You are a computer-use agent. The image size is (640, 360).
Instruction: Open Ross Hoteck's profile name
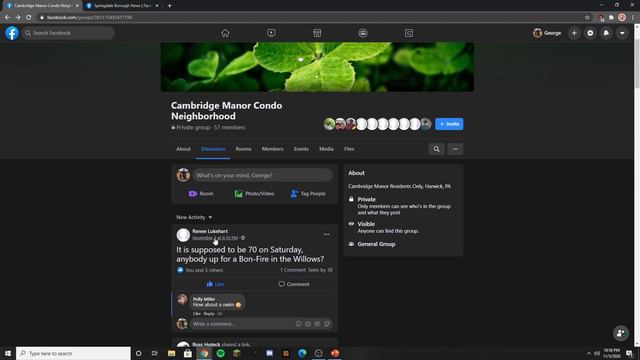tap(206, 344)
